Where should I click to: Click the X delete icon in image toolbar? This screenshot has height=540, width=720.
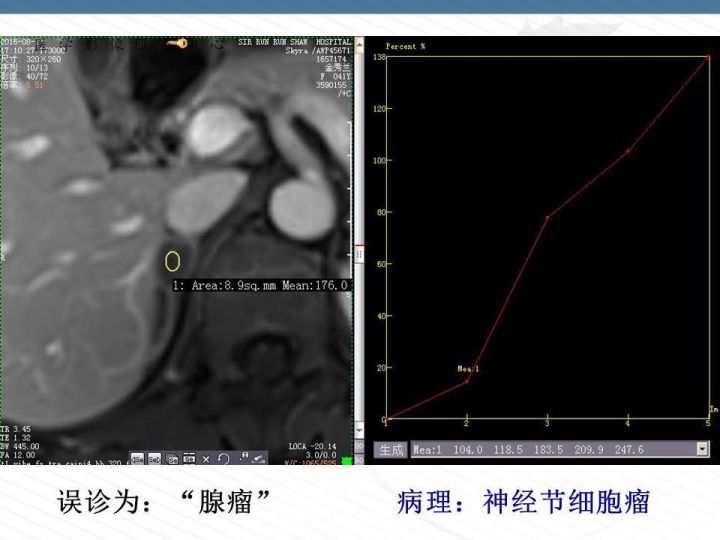206,459
